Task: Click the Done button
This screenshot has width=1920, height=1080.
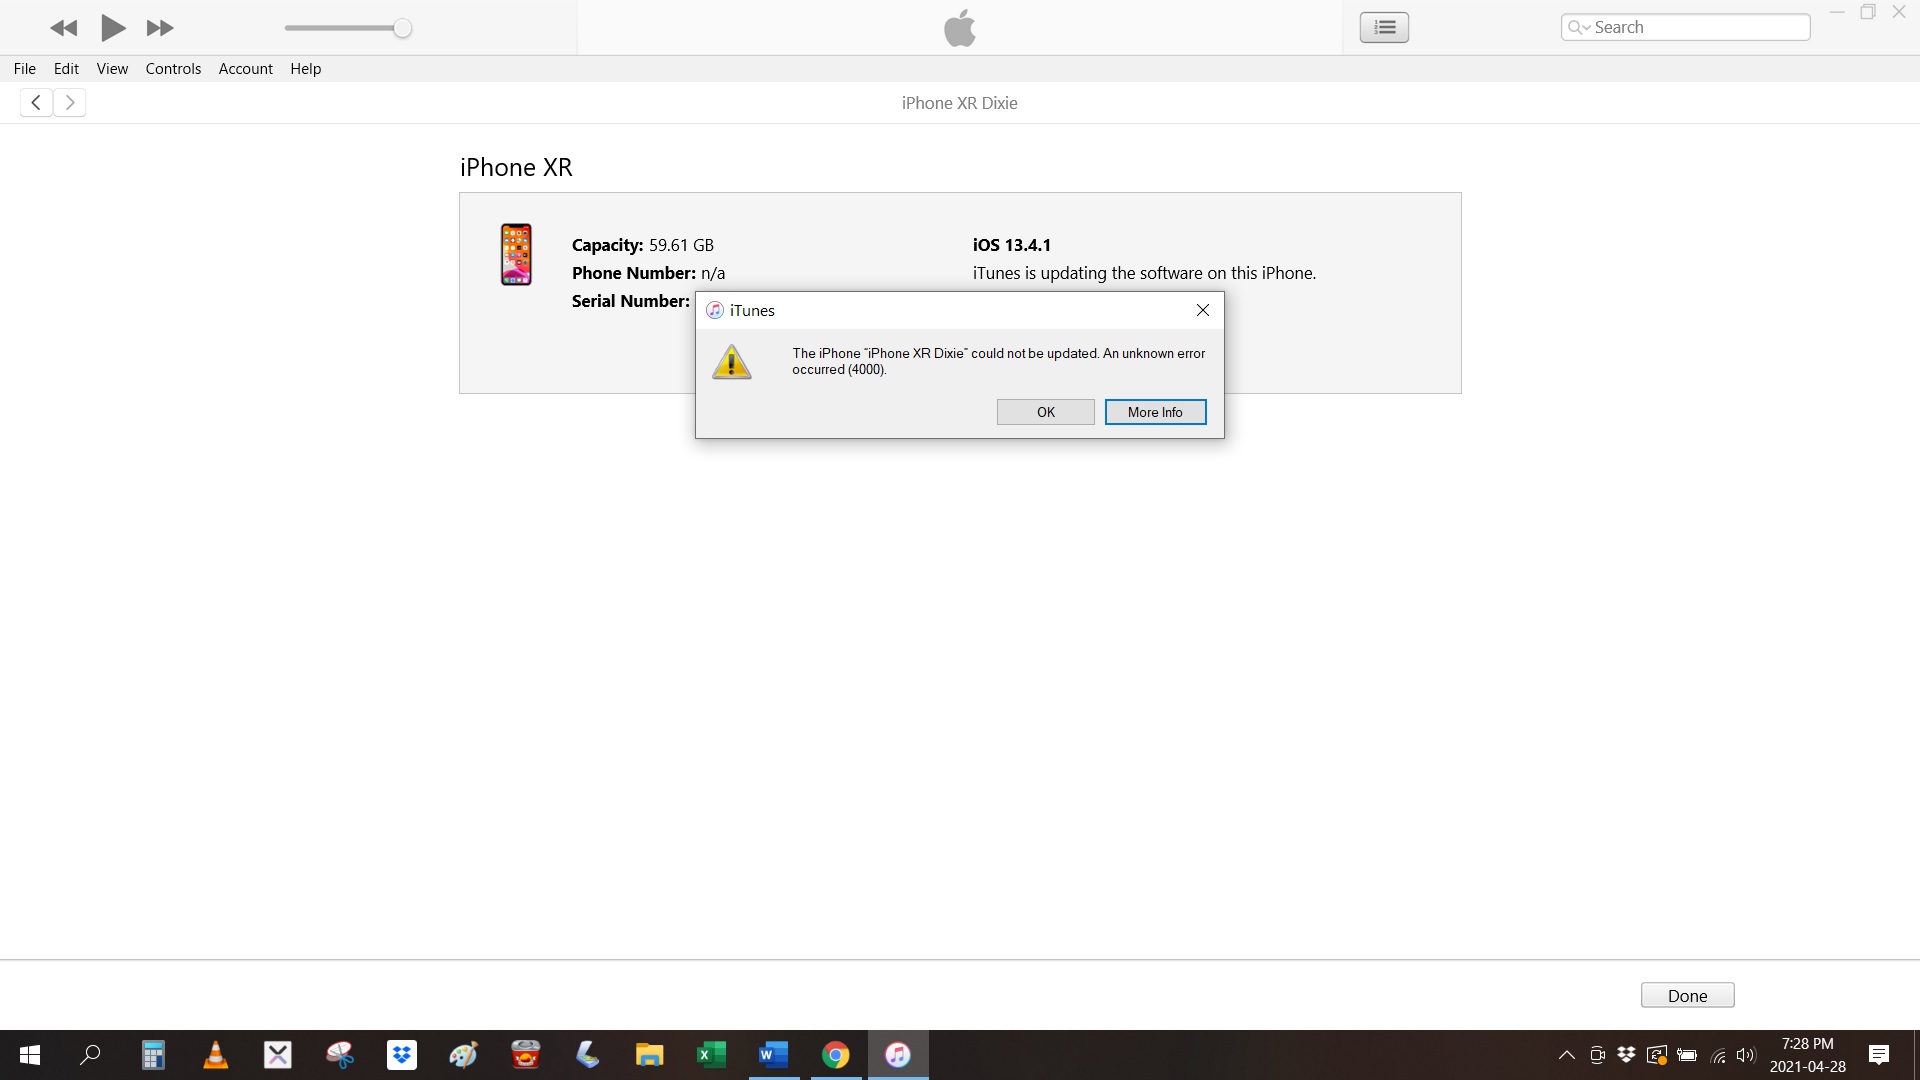Action: pos(1687,995)
